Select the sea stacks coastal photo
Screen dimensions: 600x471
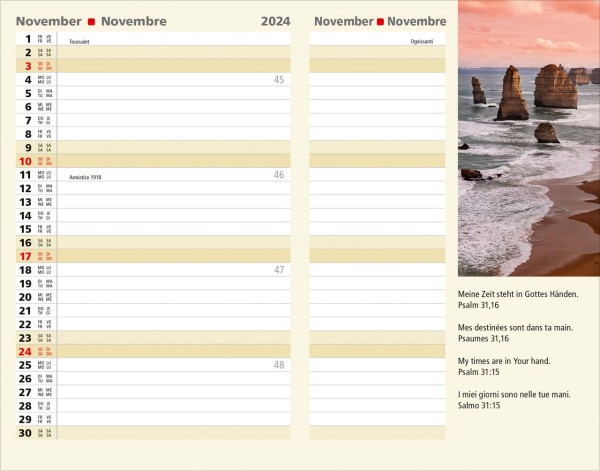pos(528,138)
